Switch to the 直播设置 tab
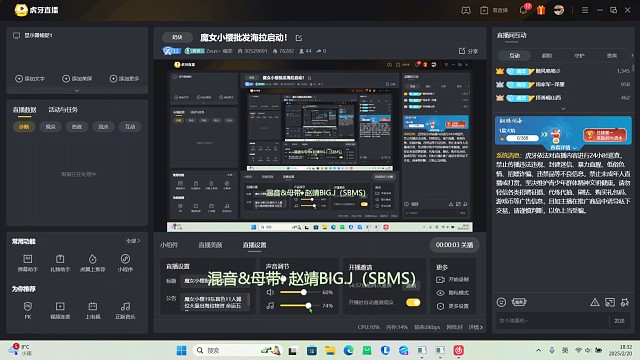This screenshot has height=360, width=640. pyautogui.click(x=254, y=245)
